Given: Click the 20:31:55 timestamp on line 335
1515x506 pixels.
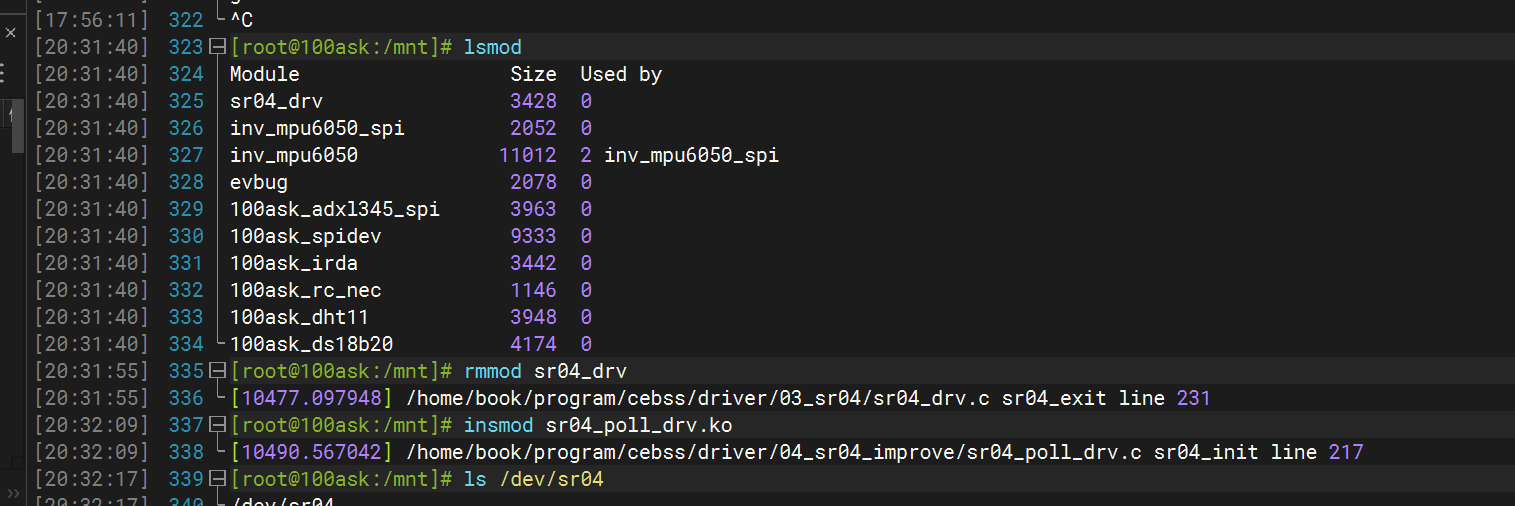Looking at the screenshot, I should 92,371.
